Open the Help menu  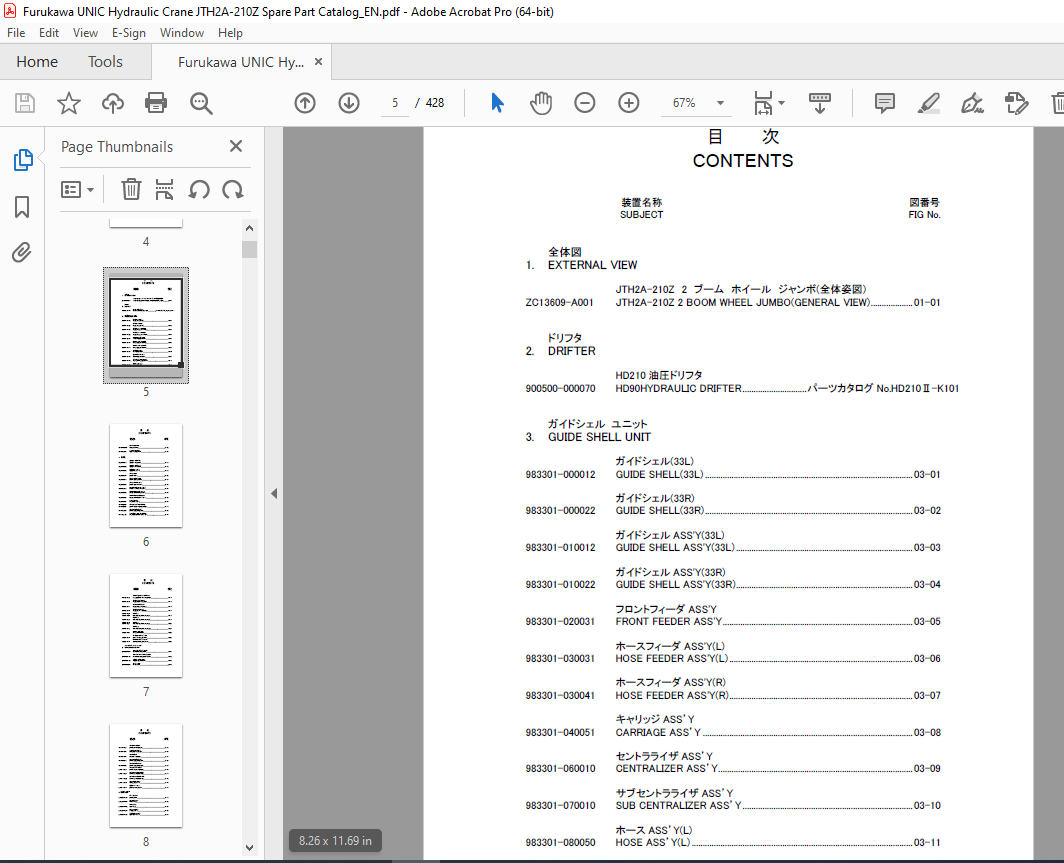click(x=230, y=33)
